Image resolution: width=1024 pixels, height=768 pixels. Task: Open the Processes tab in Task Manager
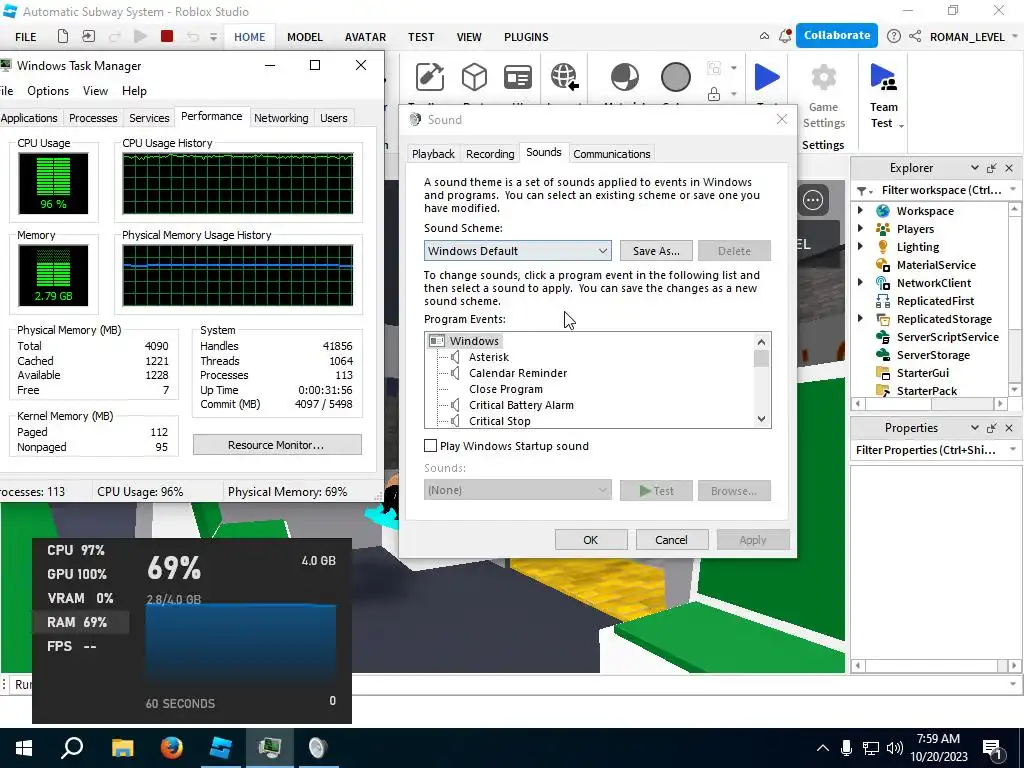click(93, 118)
